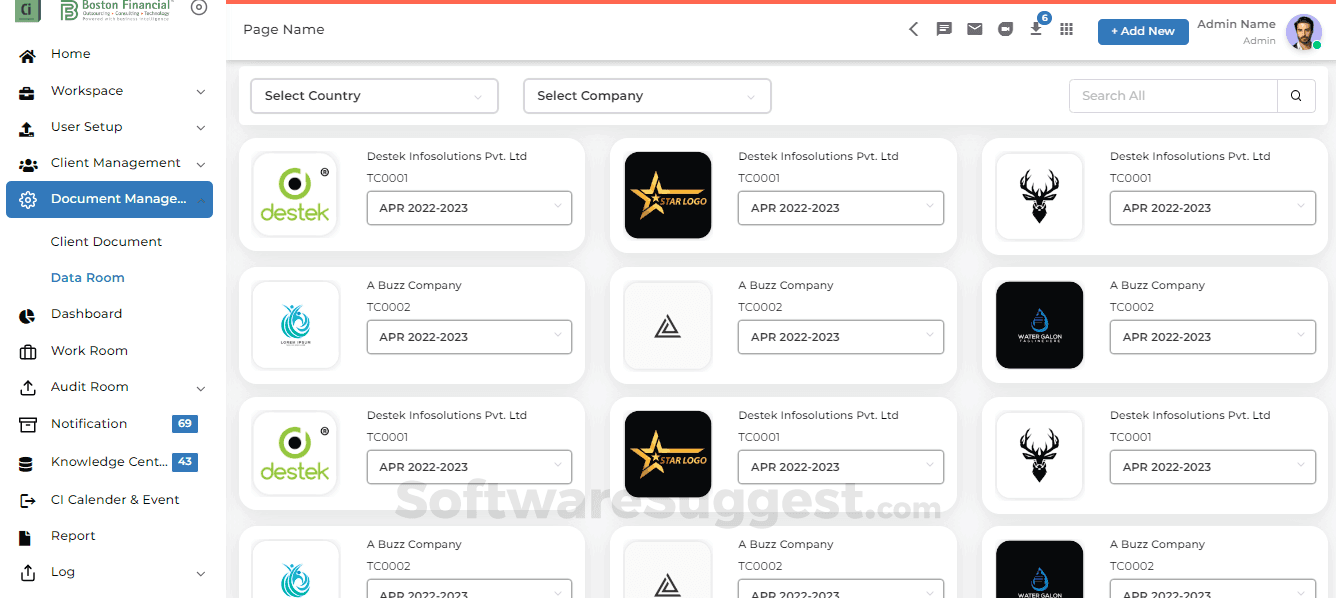The height and width of the screenshot is (598, 1336).
Task: Open Notification in the sidebar
Action: 89,424
